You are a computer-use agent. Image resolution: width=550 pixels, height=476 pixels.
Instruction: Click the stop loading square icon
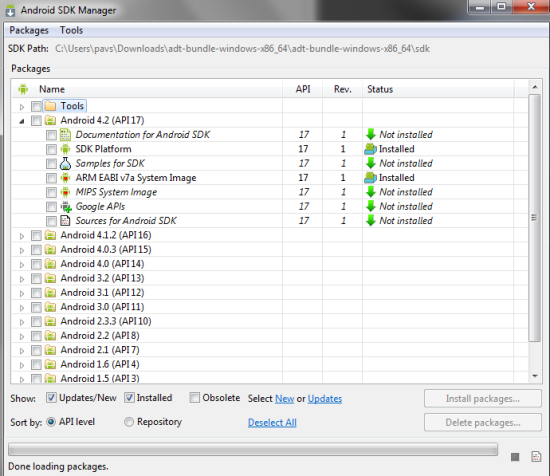tap(515, 457)
